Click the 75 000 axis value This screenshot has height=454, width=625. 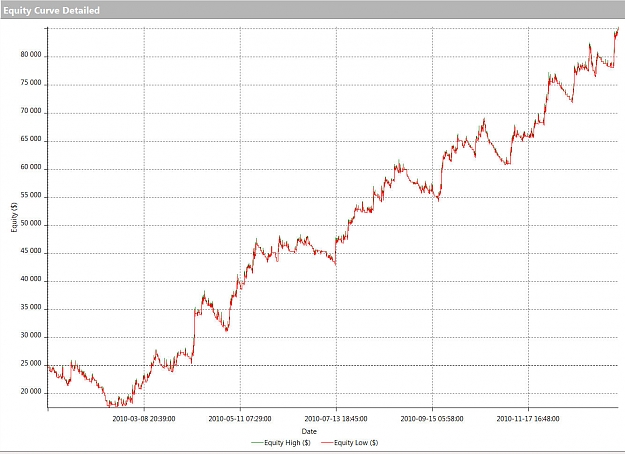click(31, 83)
